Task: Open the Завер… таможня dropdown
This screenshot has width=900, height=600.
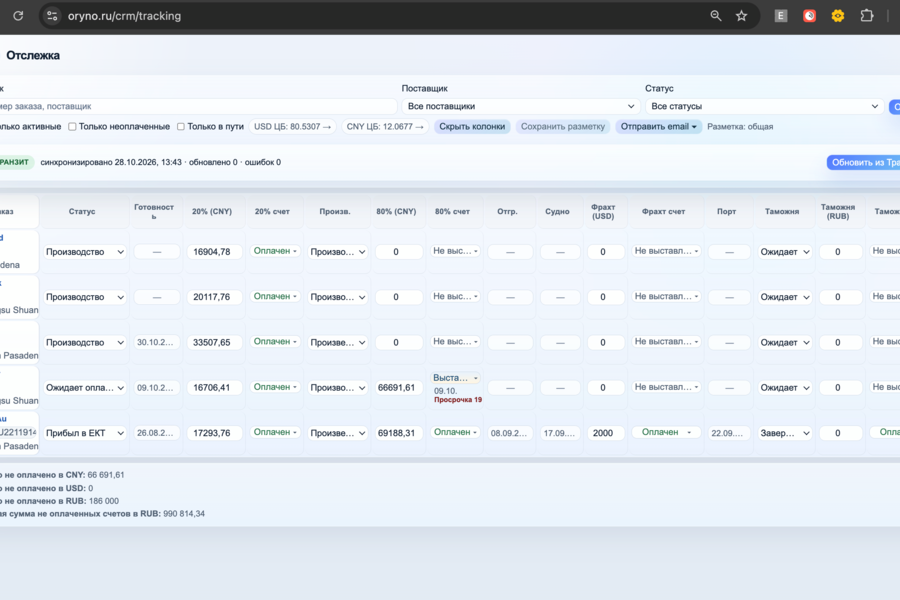Action: click(x=784, y=433)
